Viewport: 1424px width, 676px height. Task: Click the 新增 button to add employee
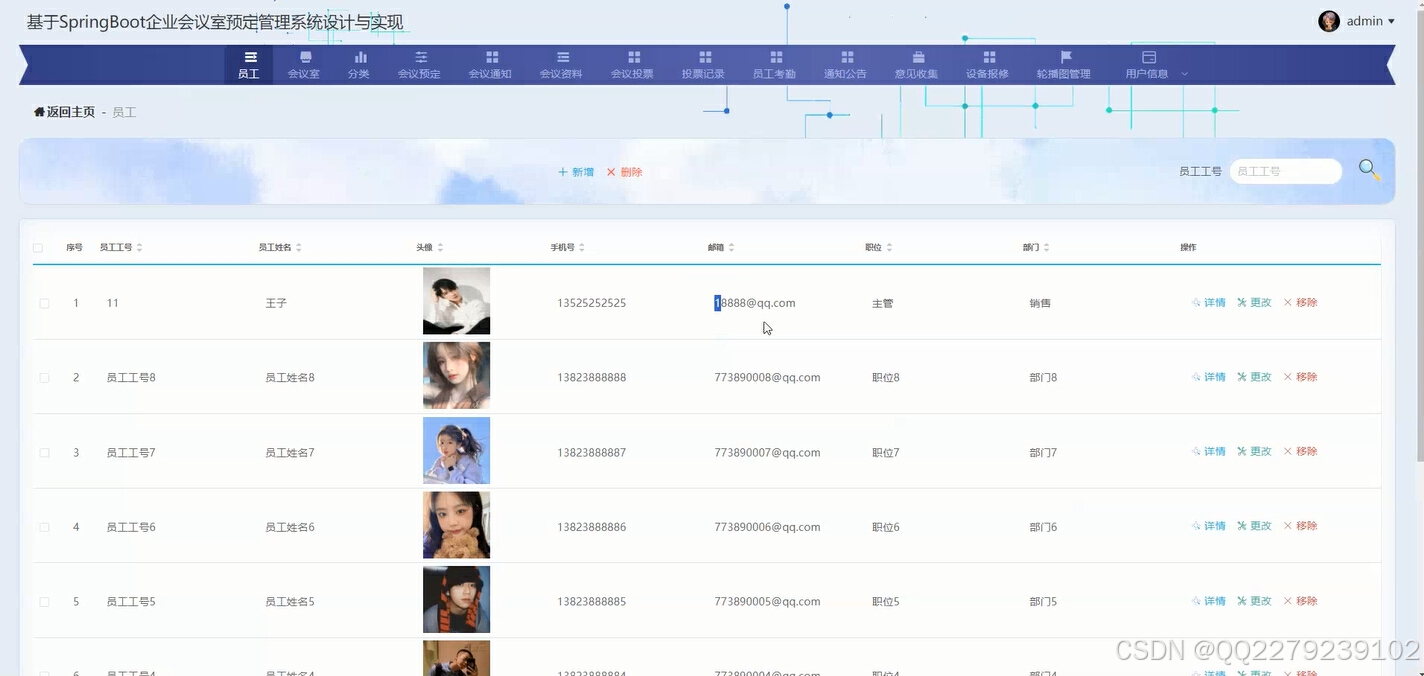click(575, 171)
